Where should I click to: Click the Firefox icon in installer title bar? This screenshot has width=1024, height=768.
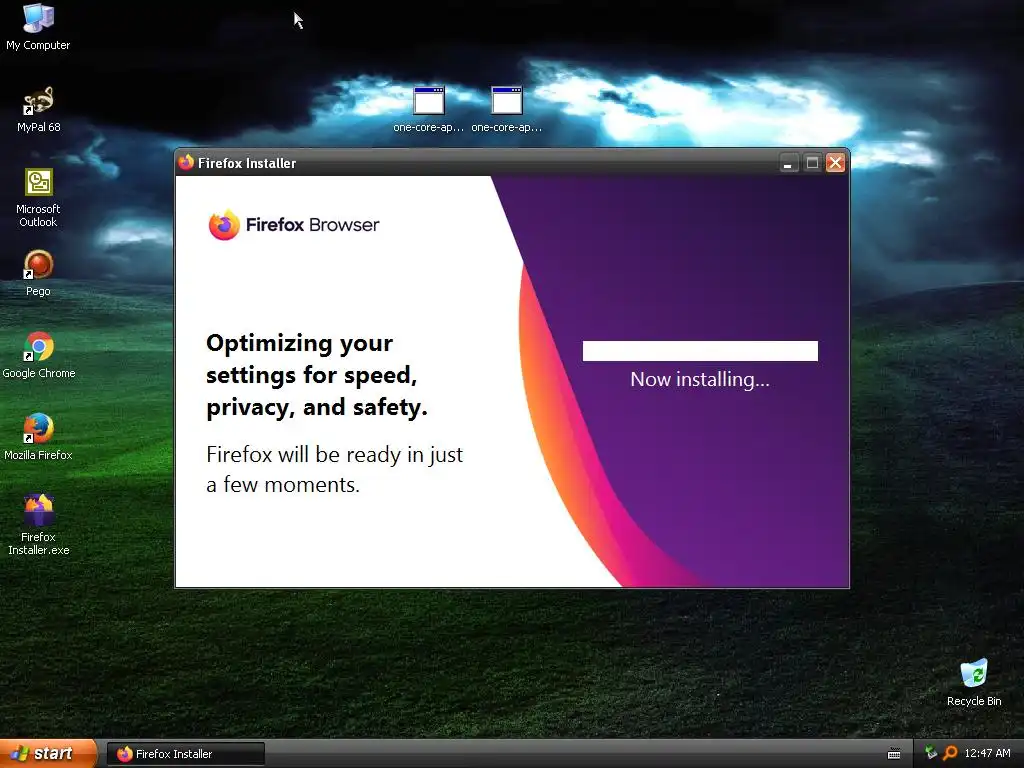(x=186, y=162)
